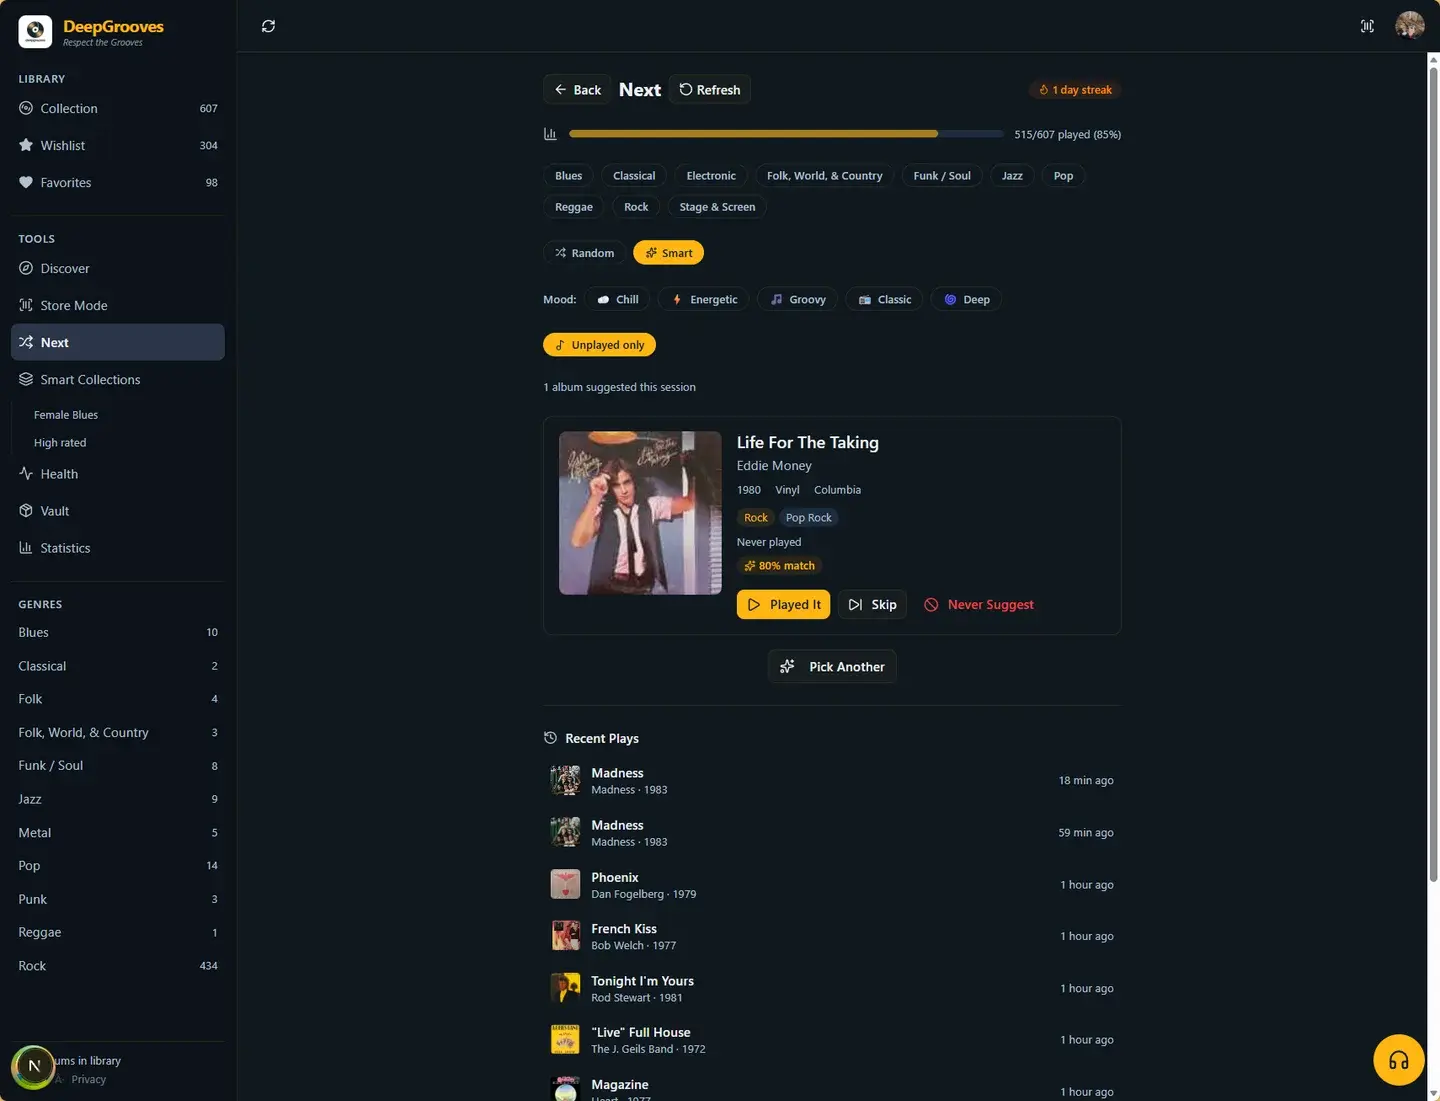Click the skip-forward icon on Skip button
1440x1101 pixels.
(855, 605)
